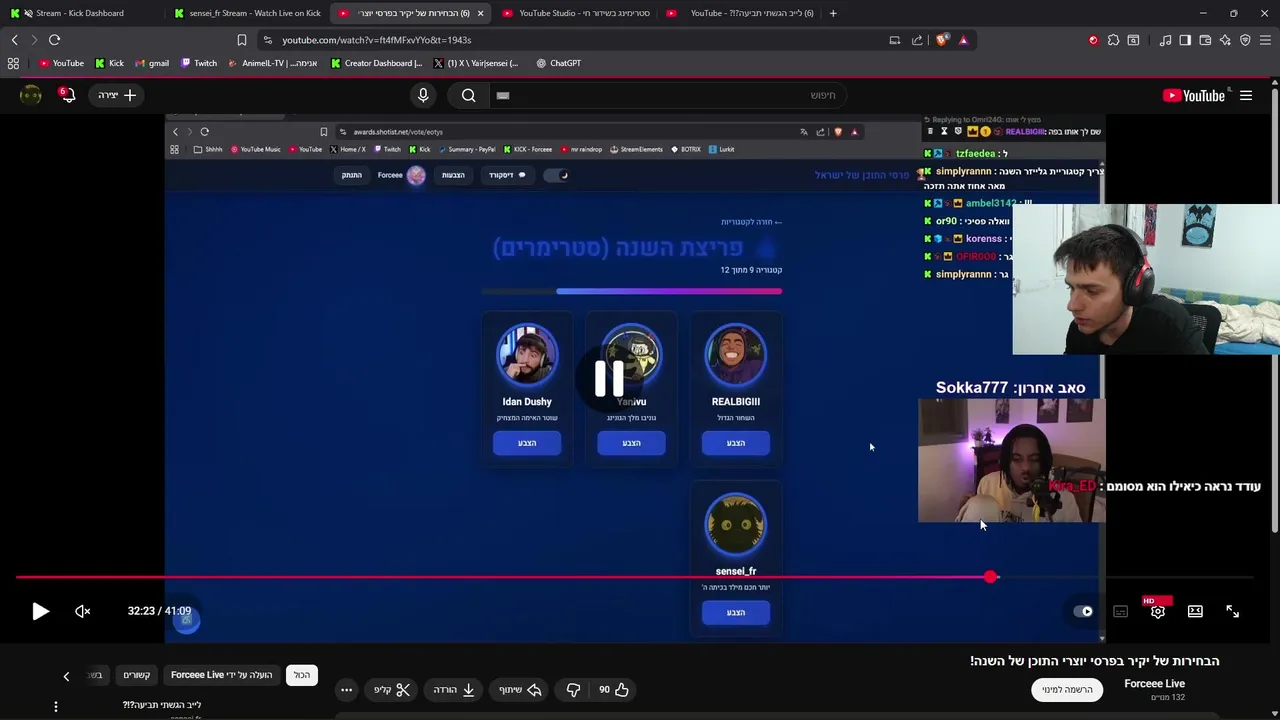Toggle captions in the video player
Viewport: 1280px width, 720px height.
[1120, 611]
